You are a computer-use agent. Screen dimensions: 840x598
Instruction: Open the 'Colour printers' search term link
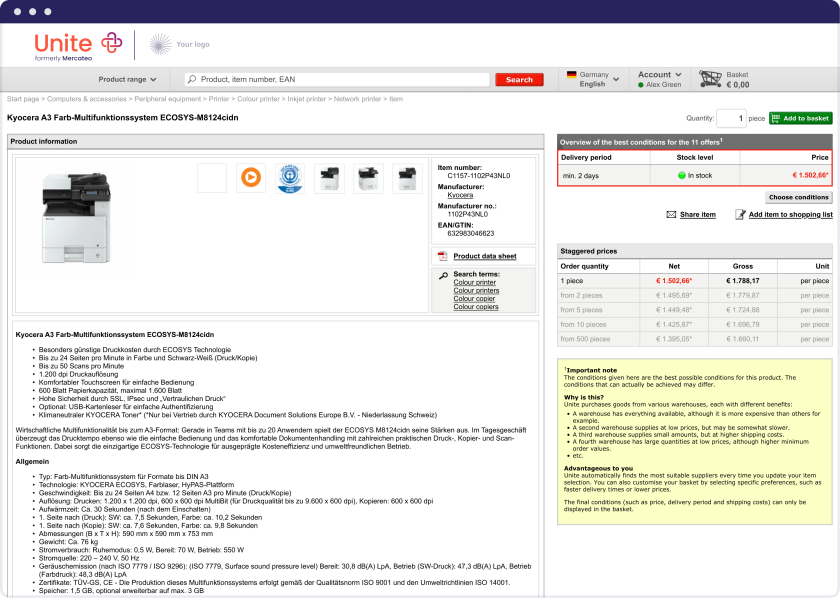(x=476, y=290)
